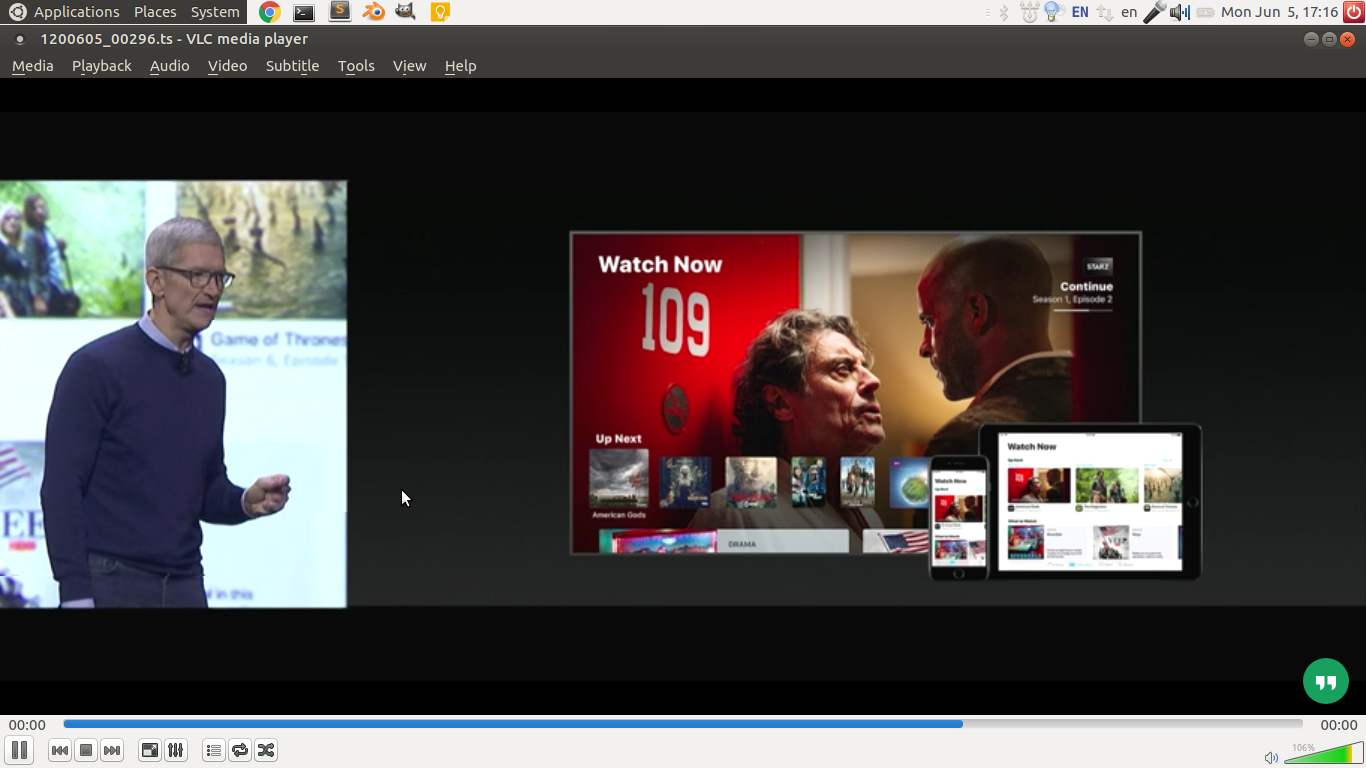Open the Tools menu in VLC
The width and height of the screenshot is (1366, 768).
(x=356, y=66)
